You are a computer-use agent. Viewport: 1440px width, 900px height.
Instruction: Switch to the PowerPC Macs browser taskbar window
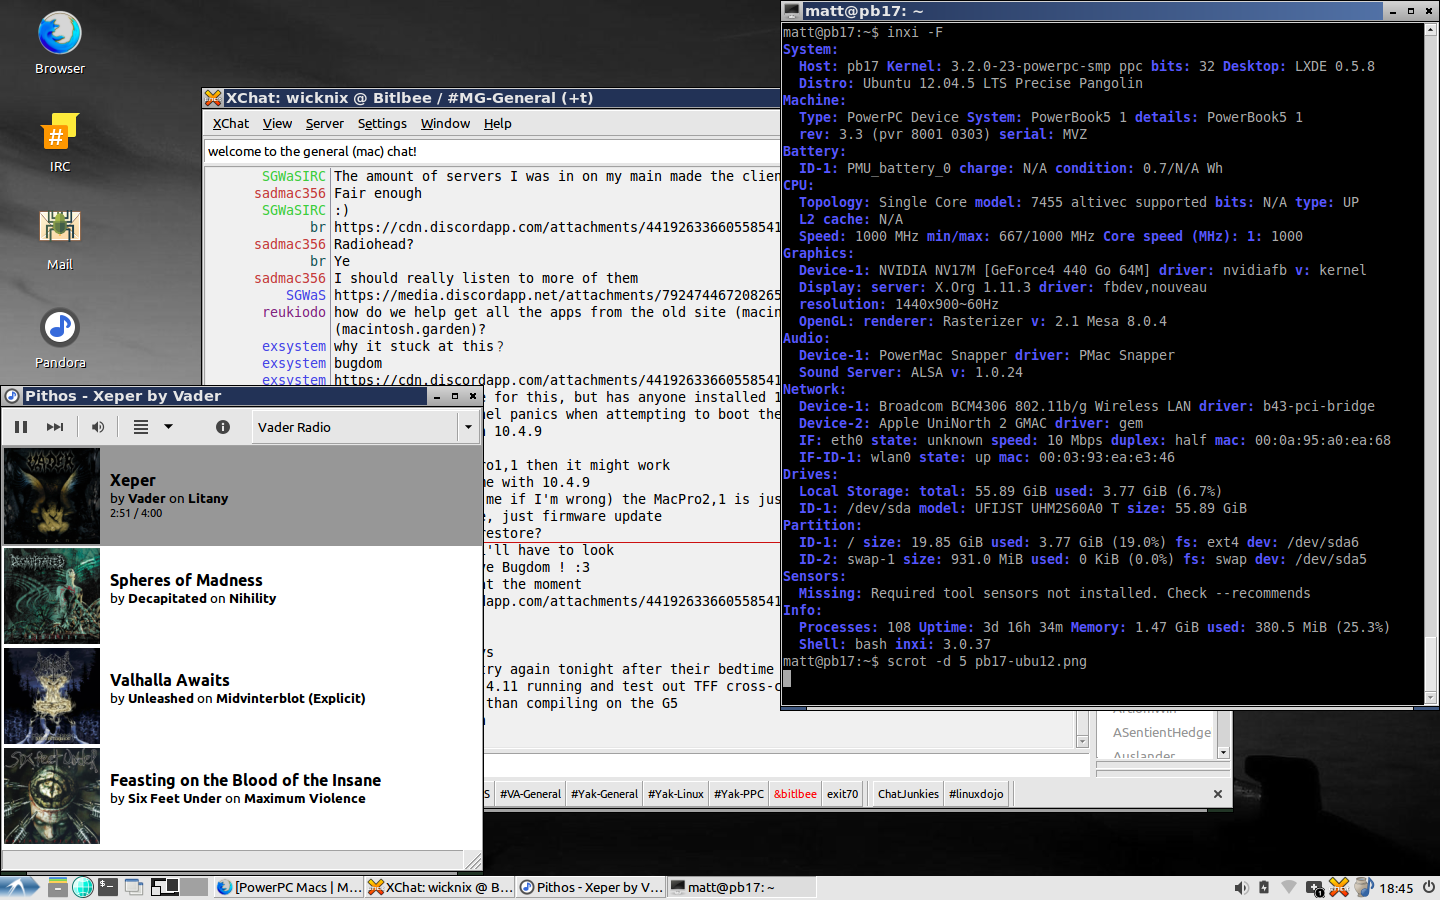point(289,887)
